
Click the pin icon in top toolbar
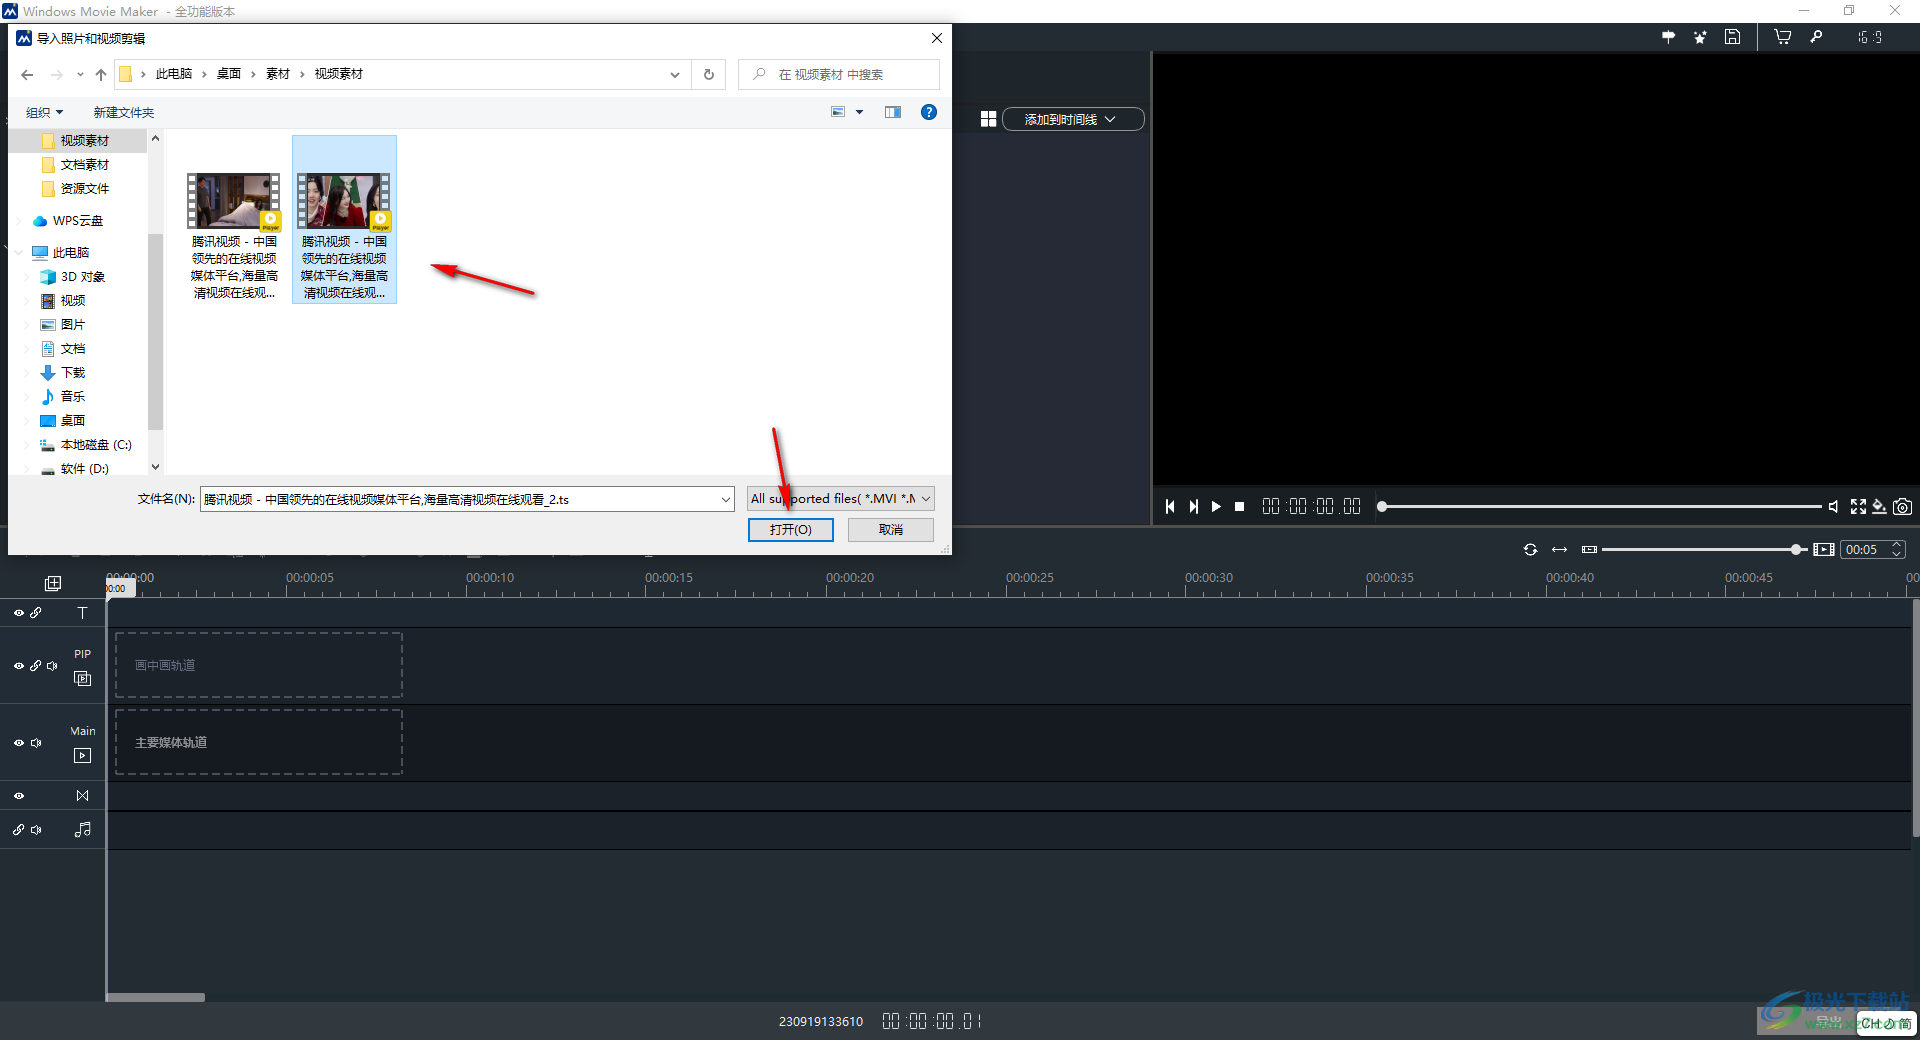point(1668,37)
